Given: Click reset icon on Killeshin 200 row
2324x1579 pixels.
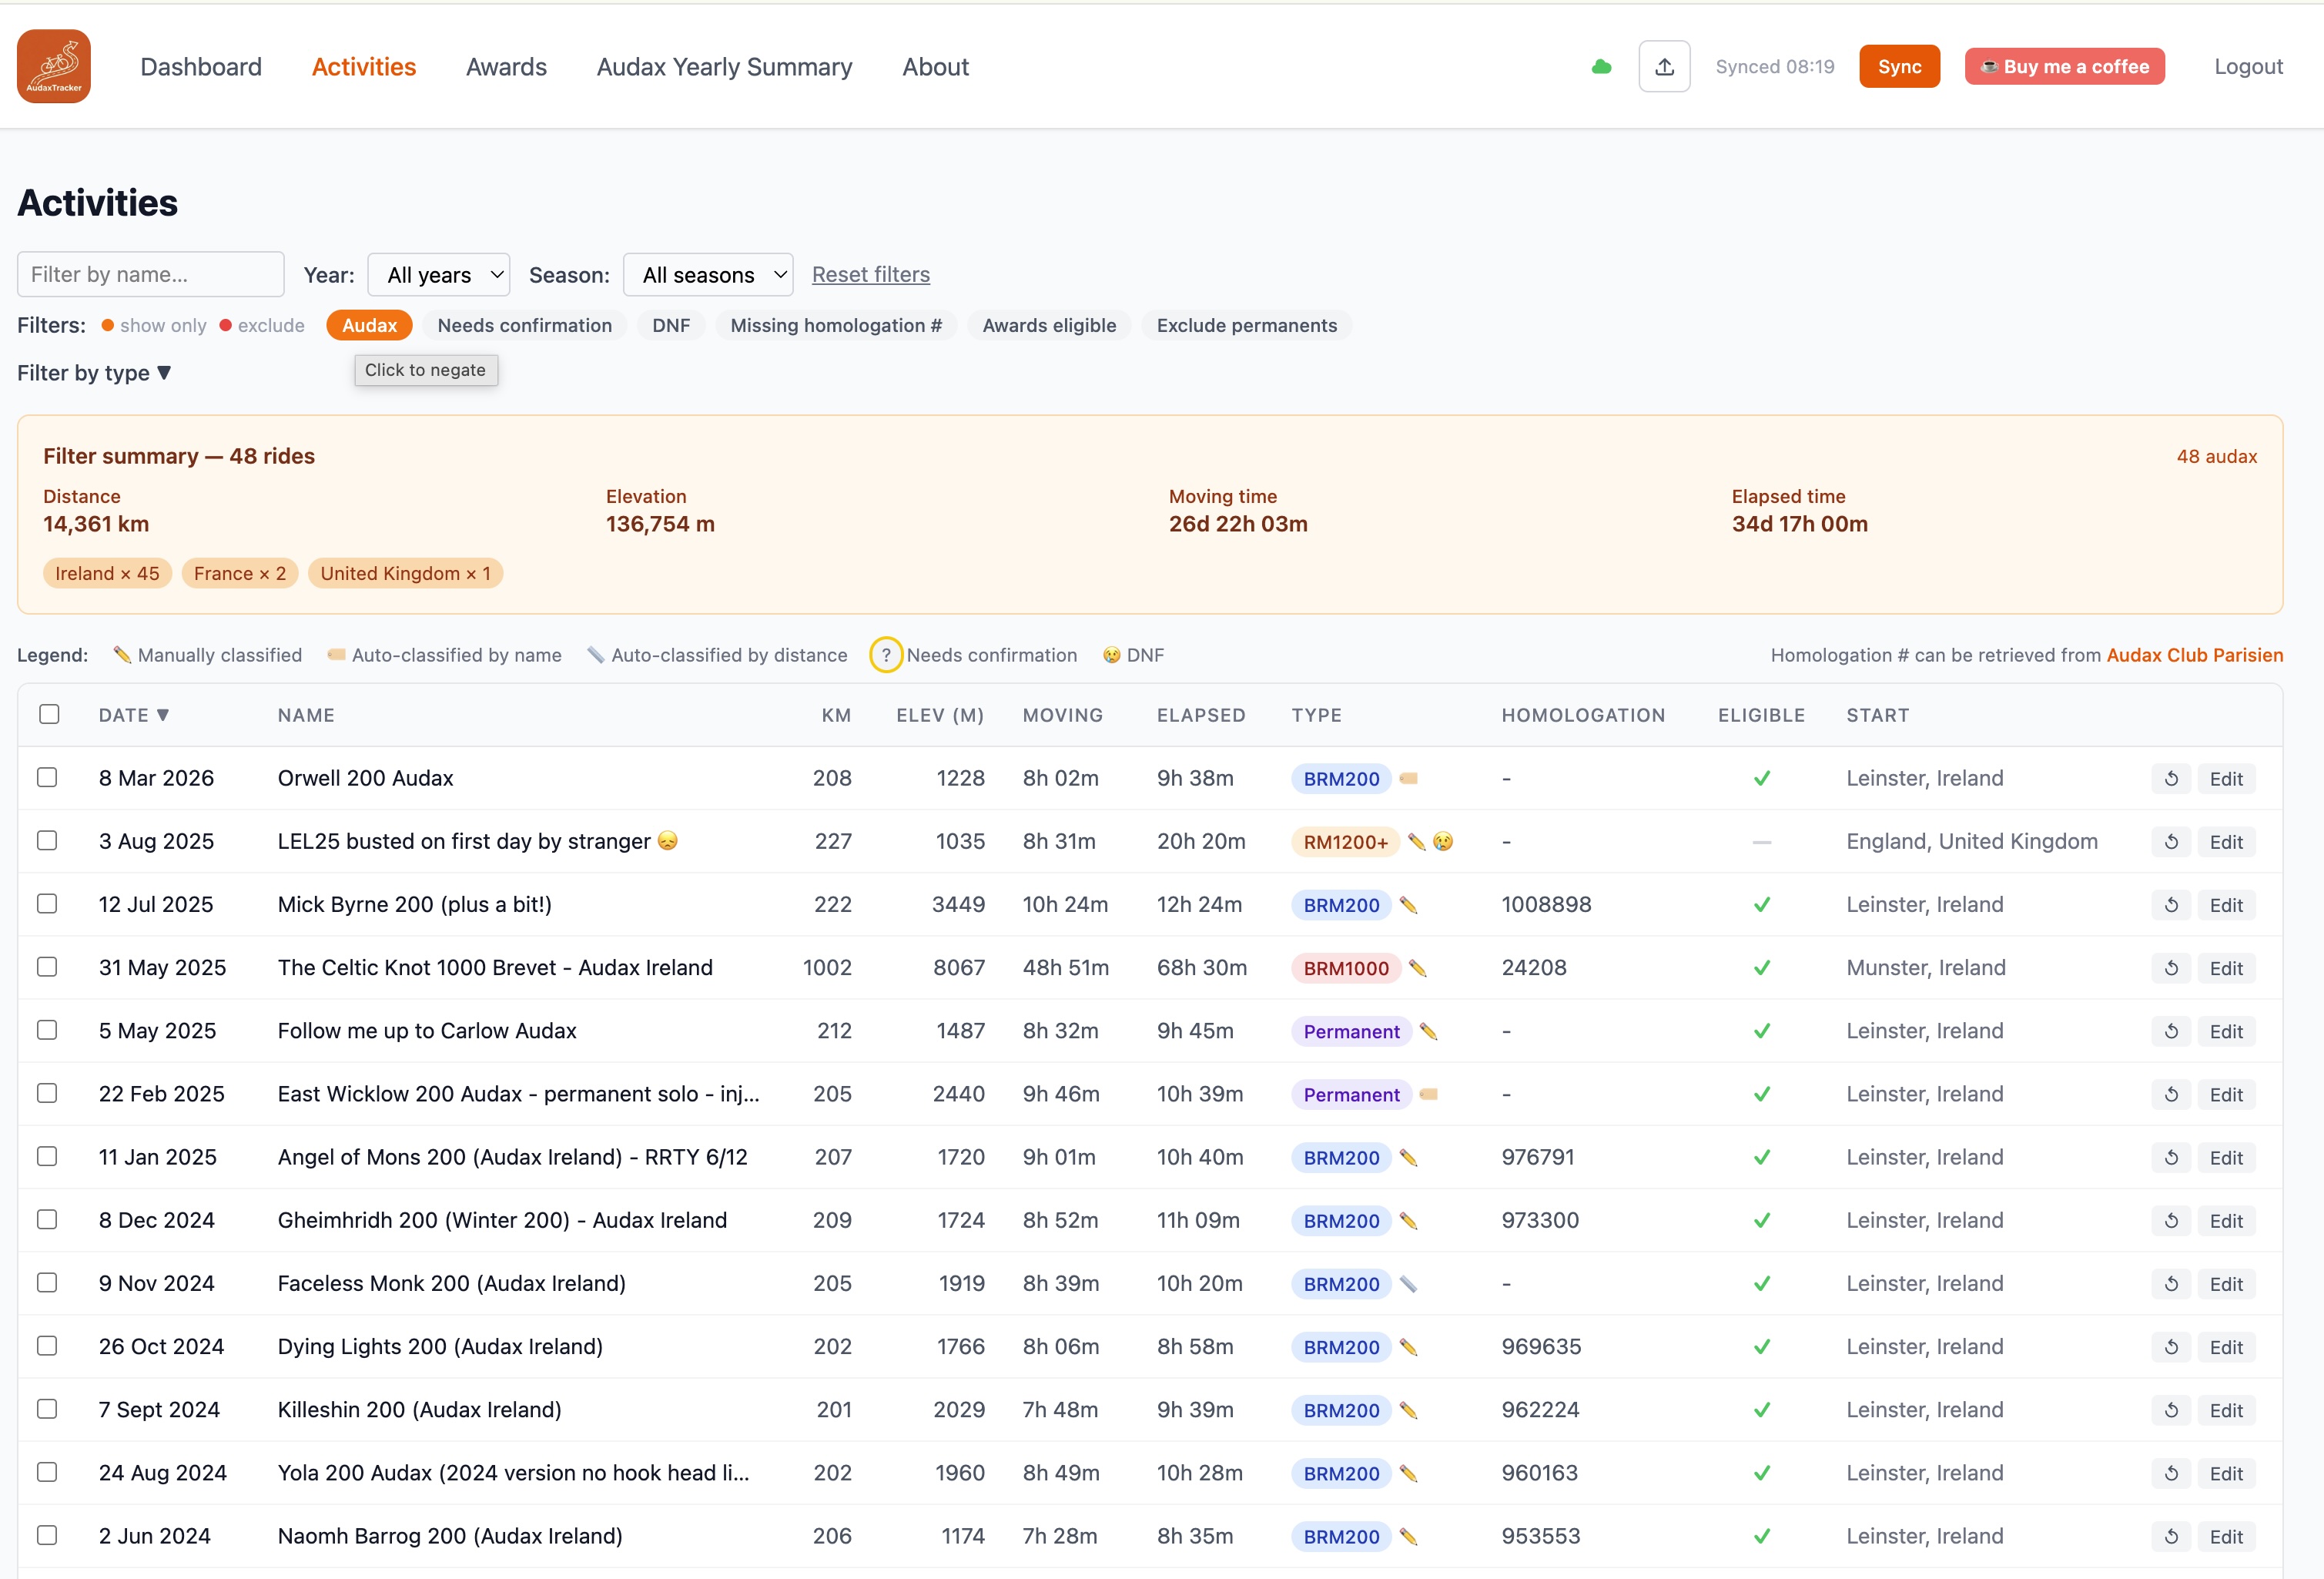Looking at the screenshot, I should 2171,1410.
